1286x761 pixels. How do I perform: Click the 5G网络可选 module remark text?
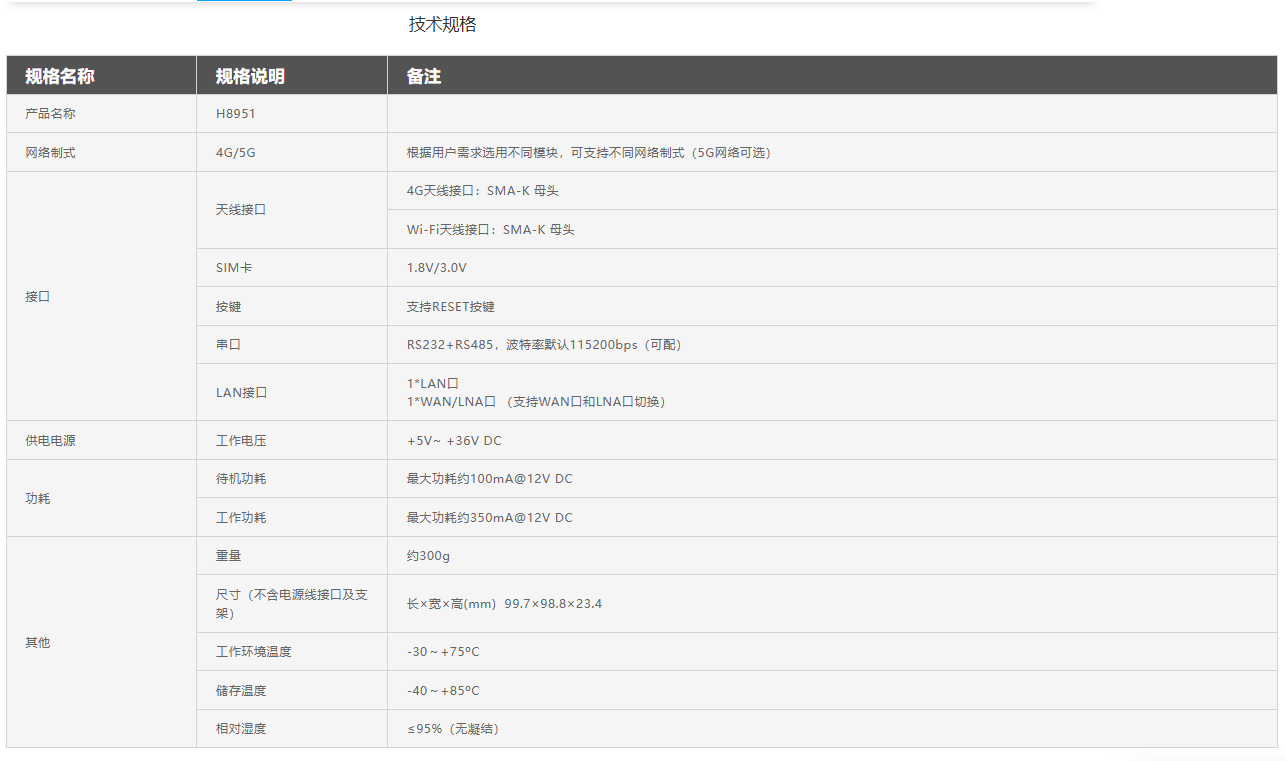click(588, 153)
